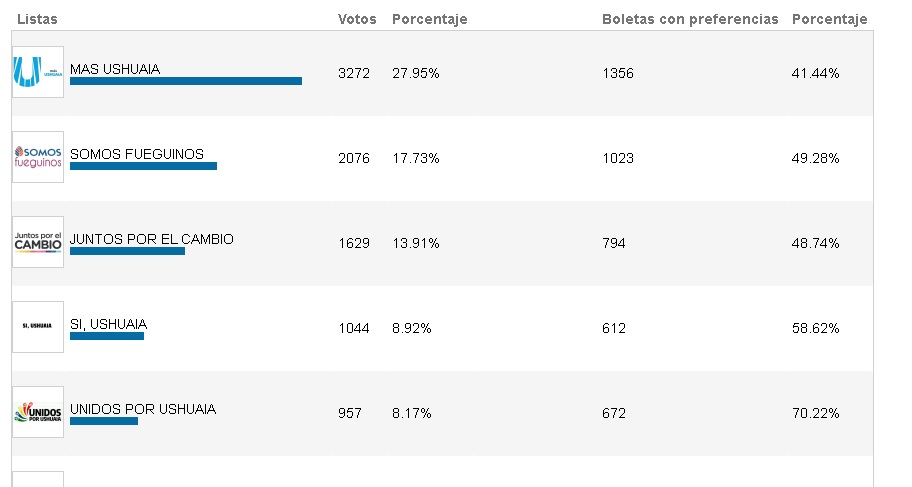Click the 70.22% preference percentage
The image size is (912, 487).
tap(815, 413)
